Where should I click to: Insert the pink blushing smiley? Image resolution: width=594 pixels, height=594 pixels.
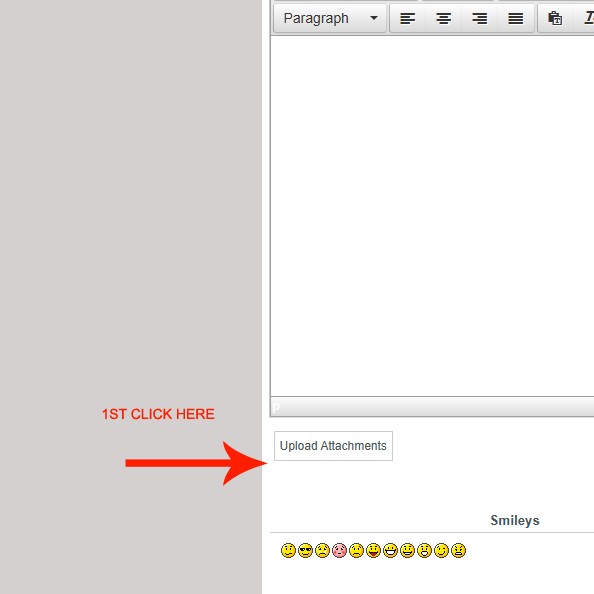click(x=339, y=550)
